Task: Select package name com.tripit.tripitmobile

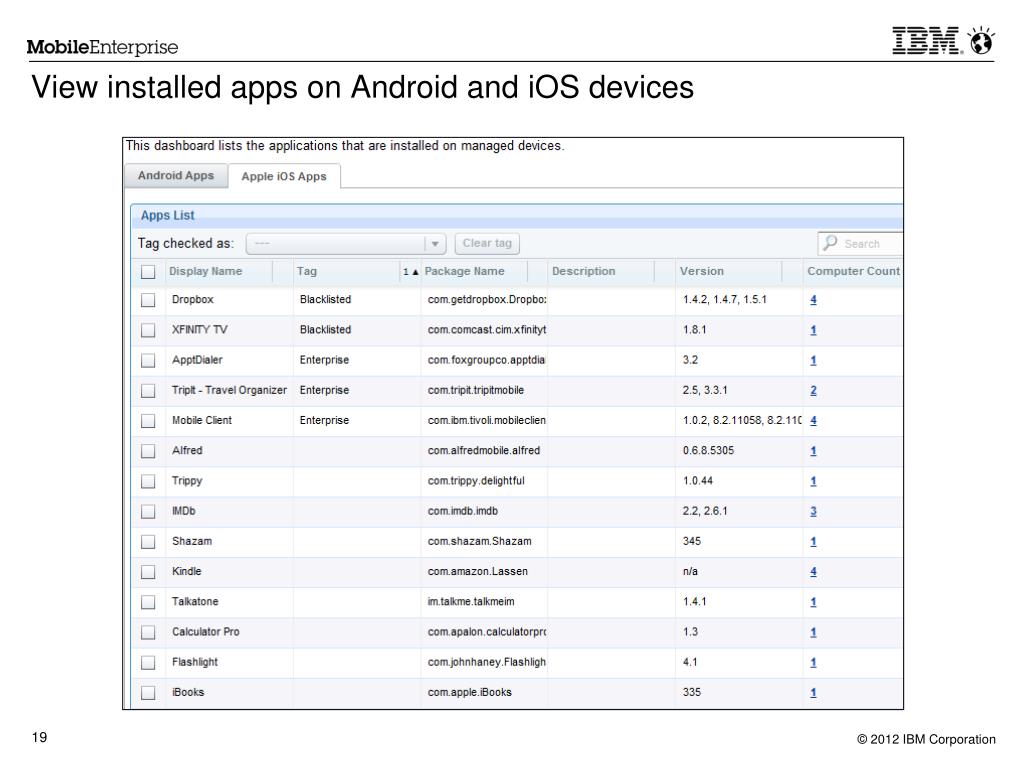Action: point(475,391)
